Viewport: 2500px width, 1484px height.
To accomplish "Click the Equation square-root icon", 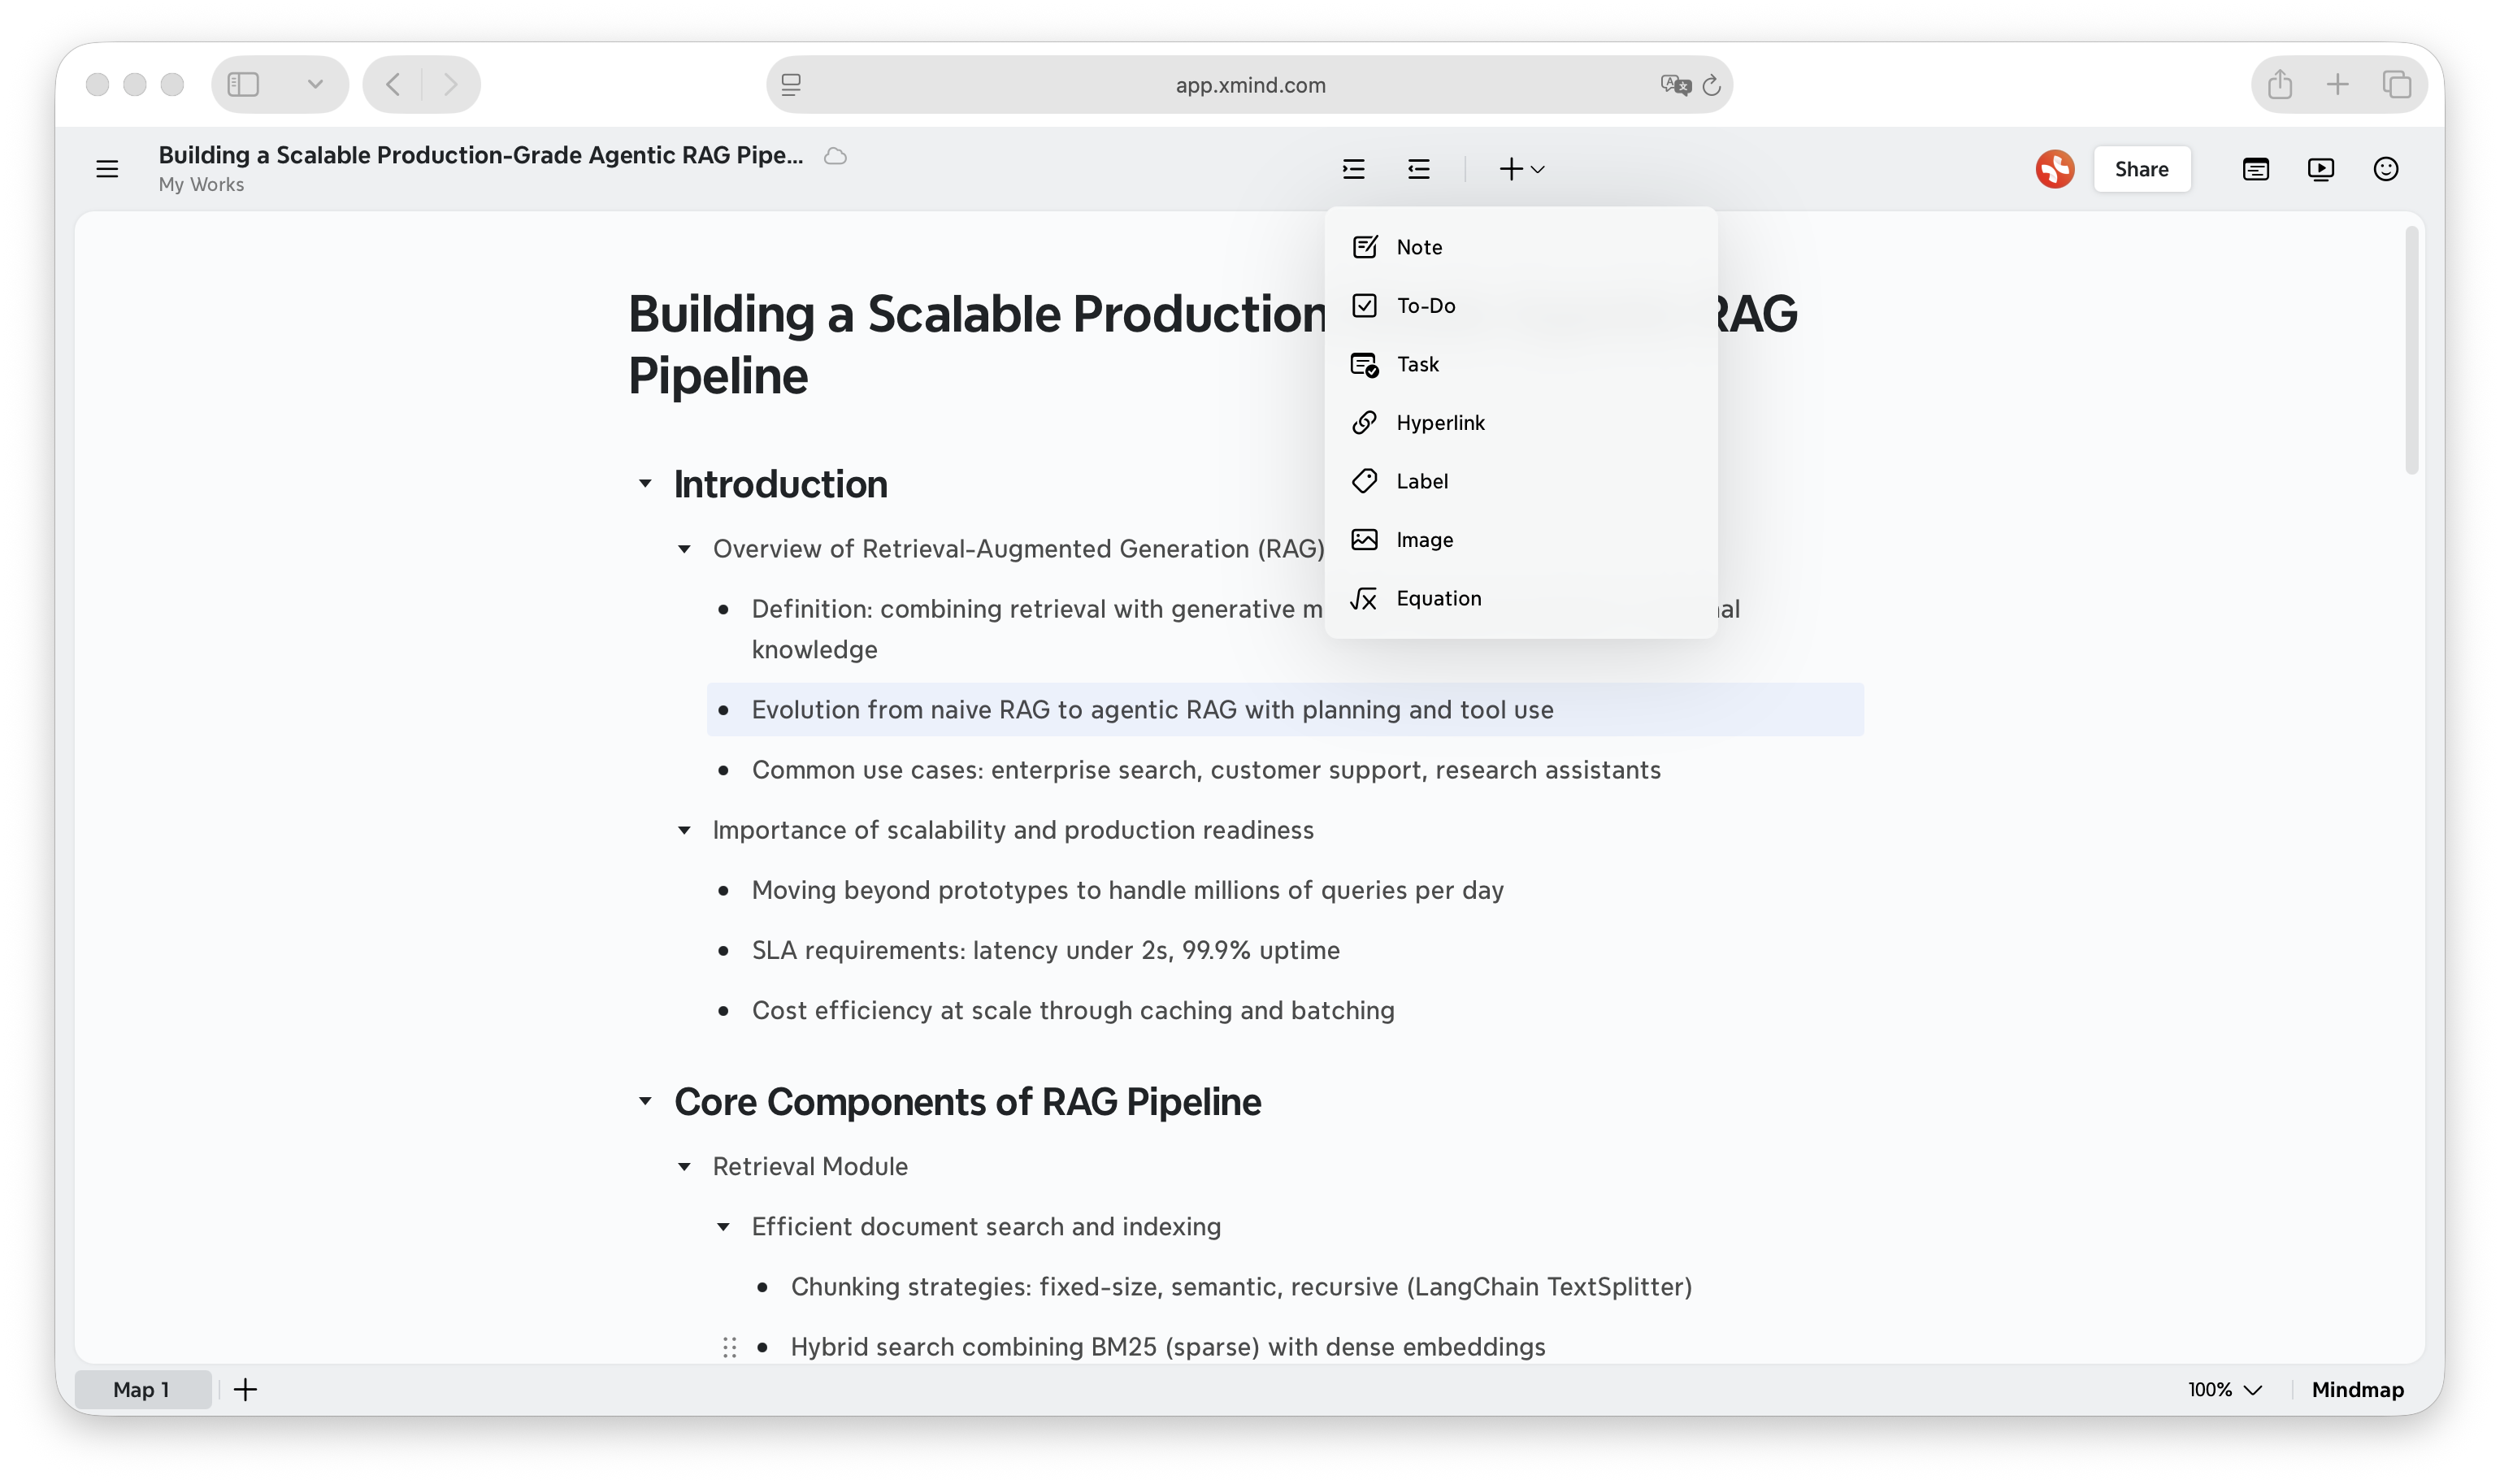I will point(1364,598).
